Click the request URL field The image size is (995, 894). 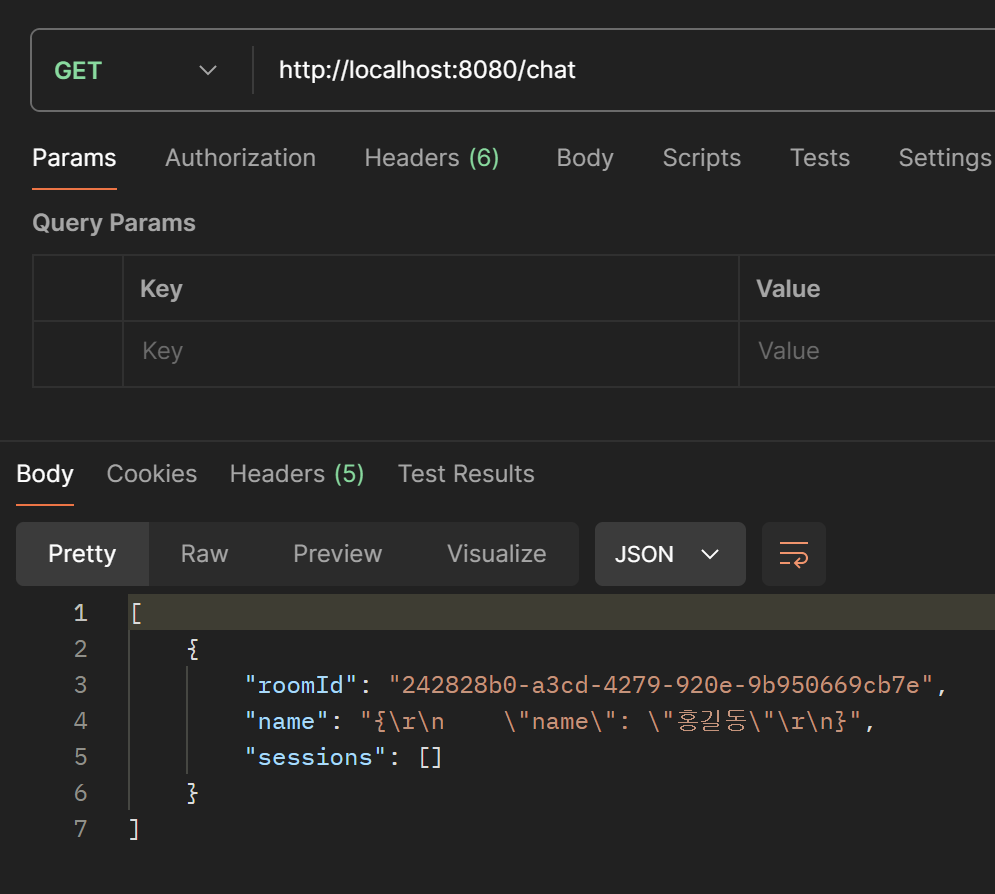[x=620, y=71]
